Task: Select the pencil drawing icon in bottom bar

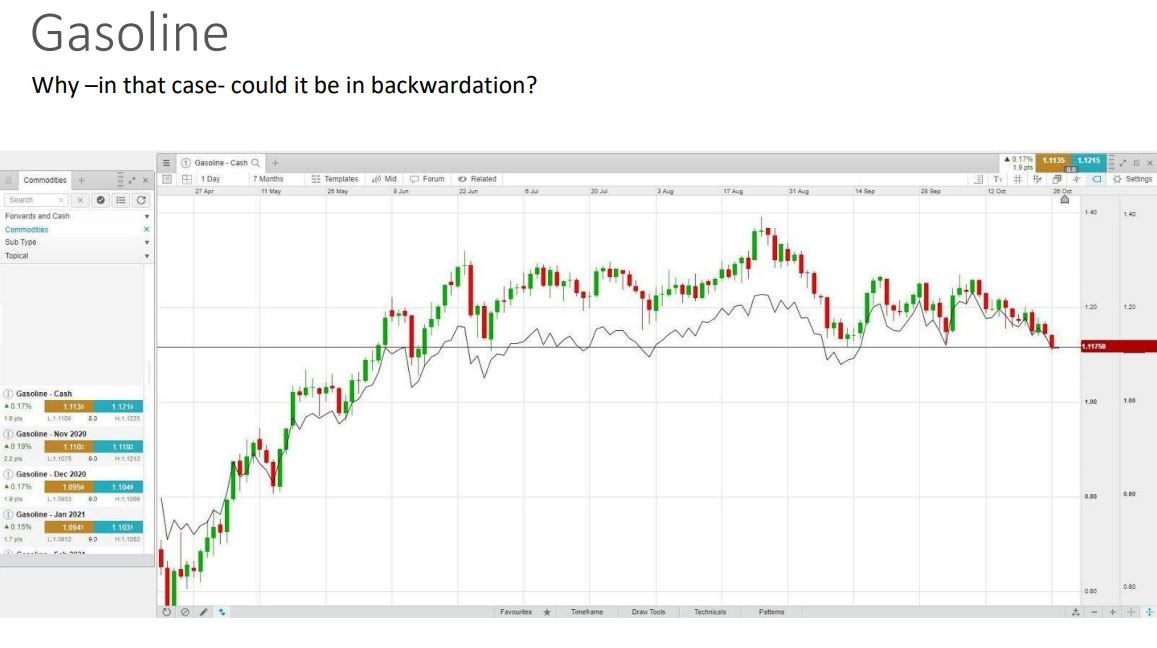Action: [203, 611]
